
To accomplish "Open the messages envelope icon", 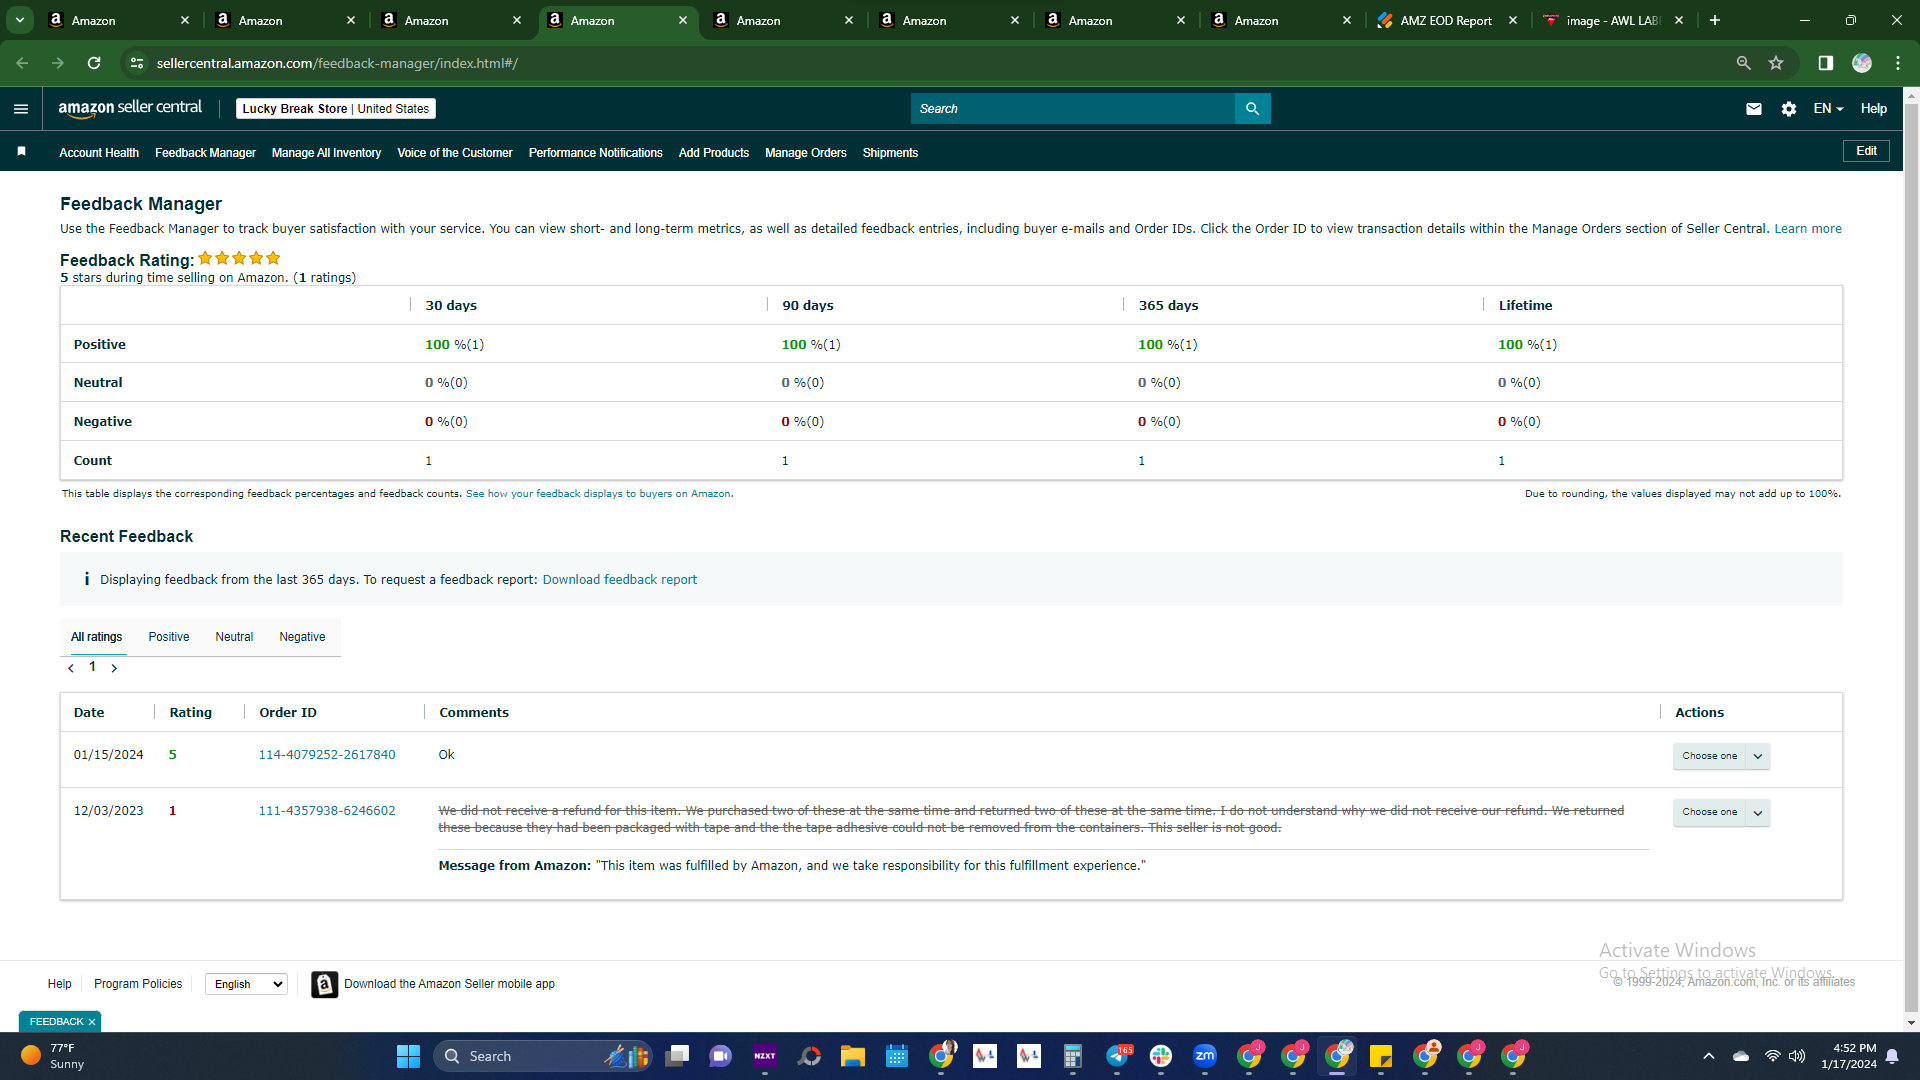I will pyautogui.click(x=1754, y=109).
